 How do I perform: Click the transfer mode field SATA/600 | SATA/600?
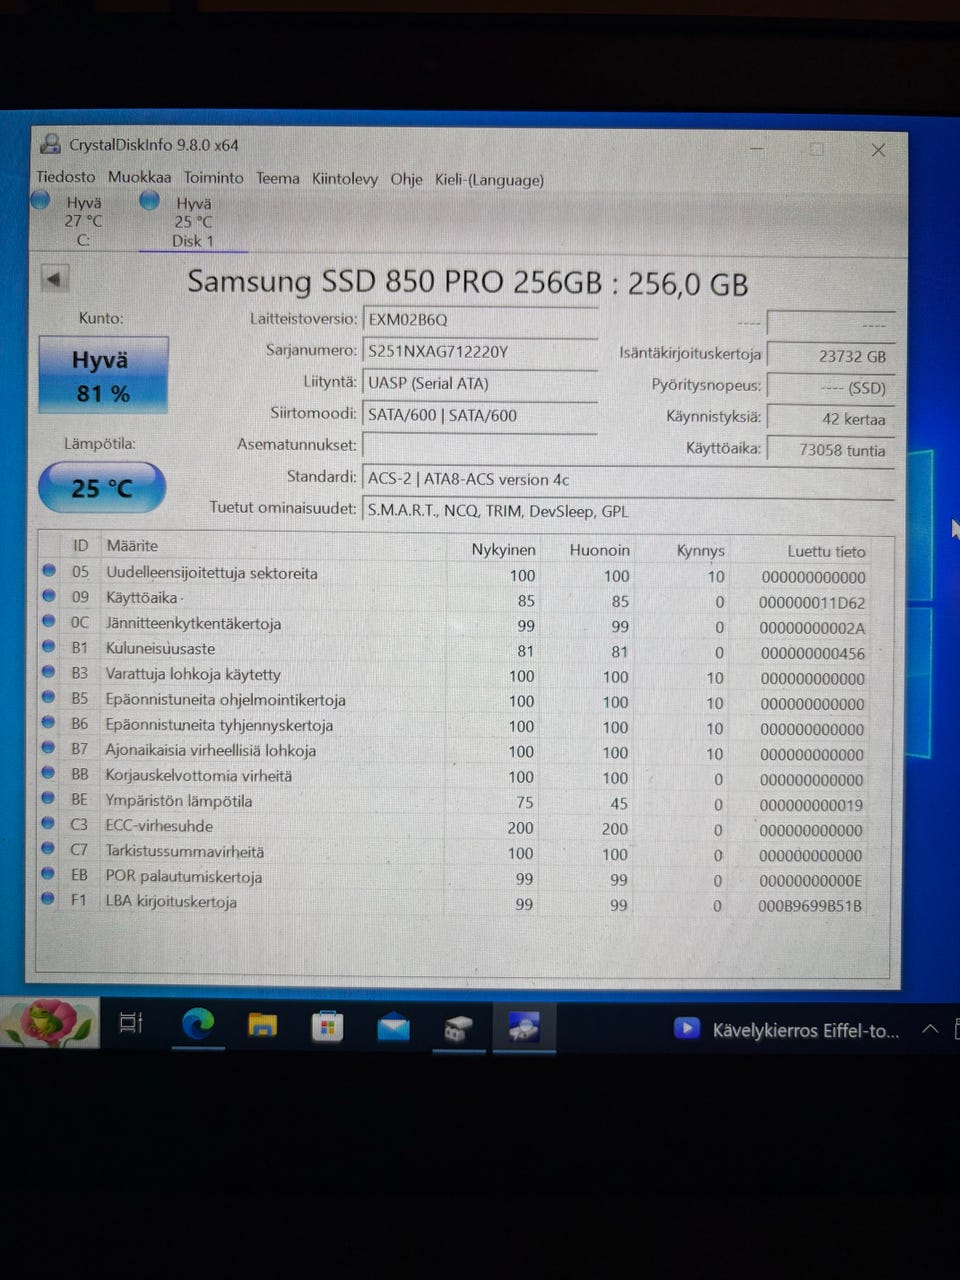[480, 415]
